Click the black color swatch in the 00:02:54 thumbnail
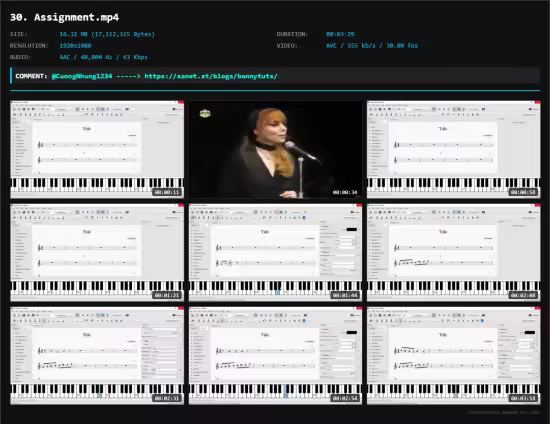This screenshot has height=424, width=550. (x=351, y=332)
